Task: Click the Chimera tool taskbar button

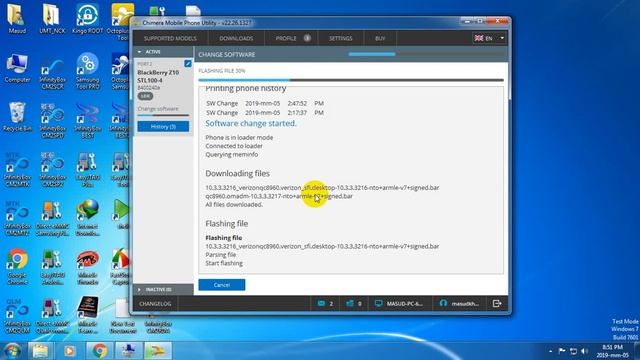Action: pyautogui.click(x=158, y=351)
